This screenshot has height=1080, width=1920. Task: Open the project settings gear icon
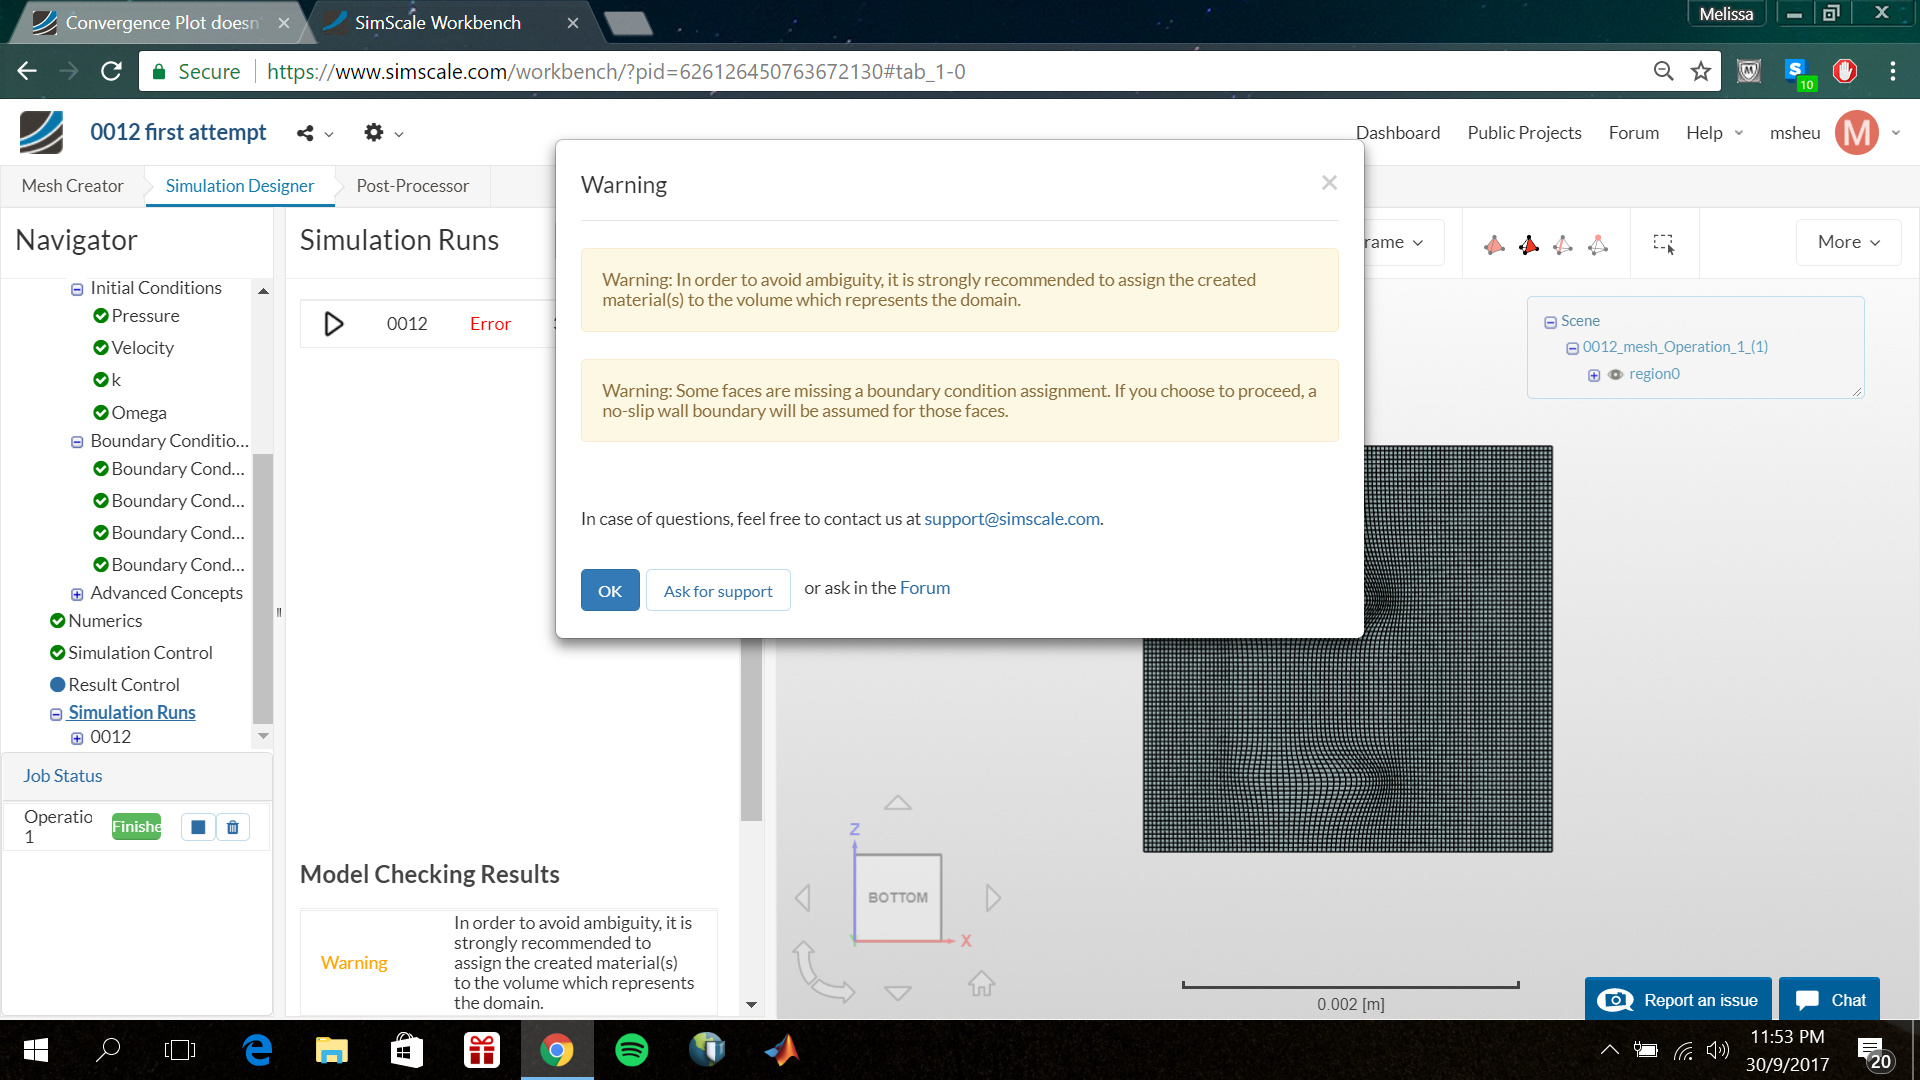(374, 133)
